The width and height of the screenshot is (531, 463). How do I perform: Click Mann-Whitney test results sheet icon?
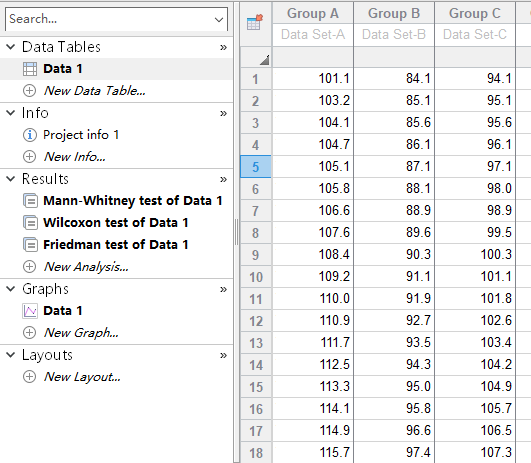30,201
